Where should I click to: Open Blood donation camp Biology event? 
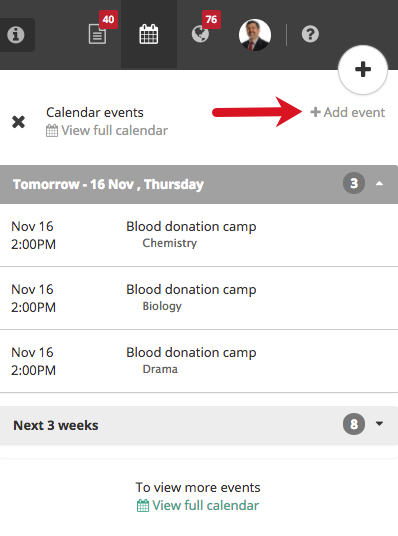point(199,298)
